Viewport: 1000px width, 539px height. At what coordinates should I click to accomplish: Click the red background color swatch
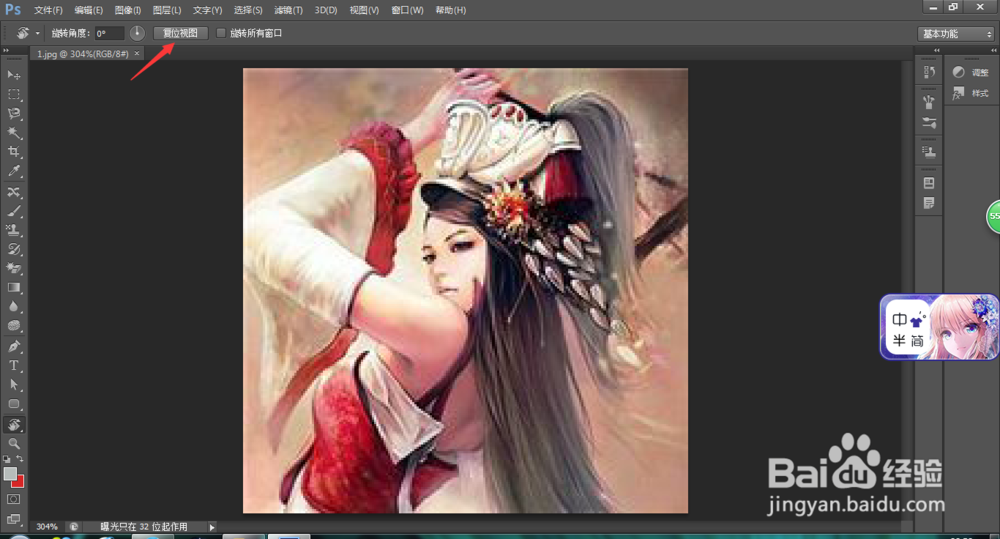click(19, 482)
